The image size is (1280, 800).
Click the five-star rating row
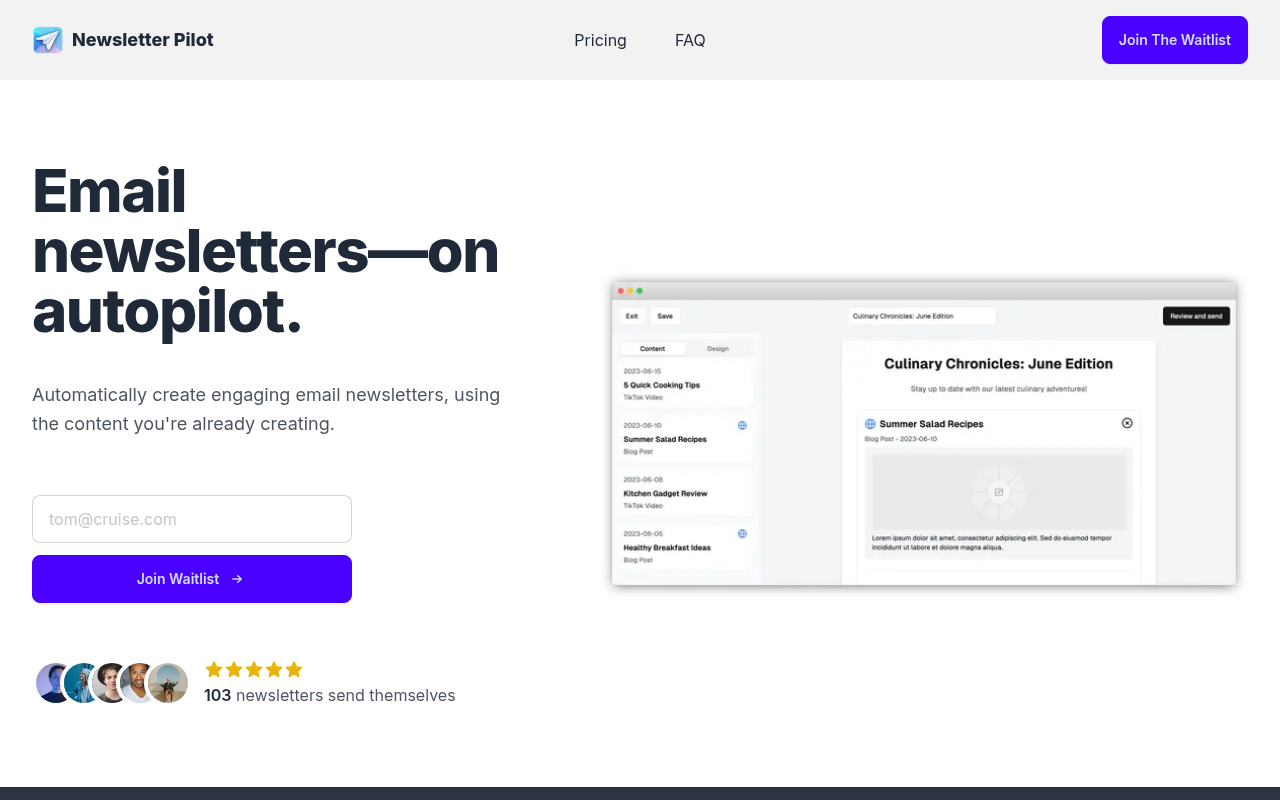click(x=253, y=669)
